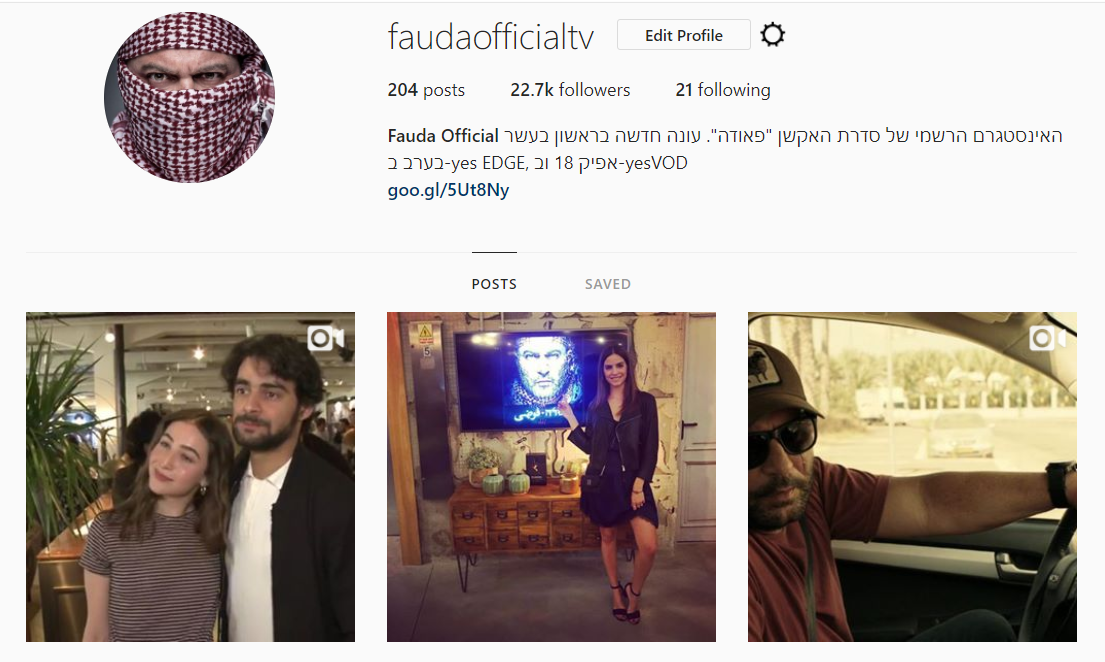The height and width of the screenshot is (662, 1105).
Task: Click the Edit Profile button
Action: coord(684,35)
